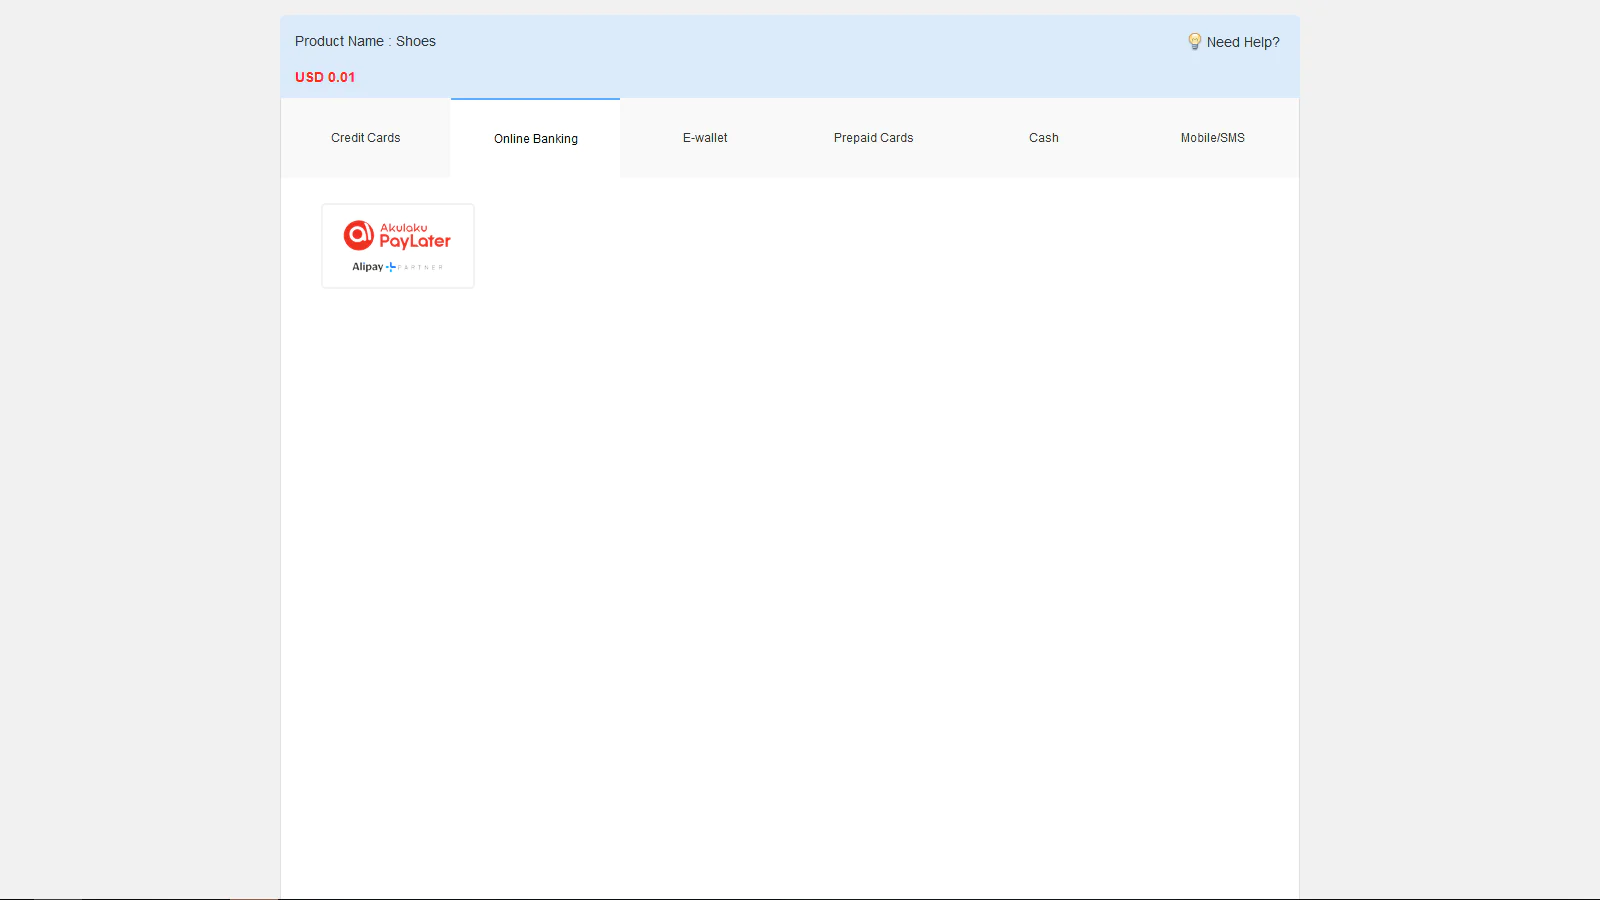Switch to the Mobile/SMS tab
The image size is (1600, 900).
click(1212, 138)
